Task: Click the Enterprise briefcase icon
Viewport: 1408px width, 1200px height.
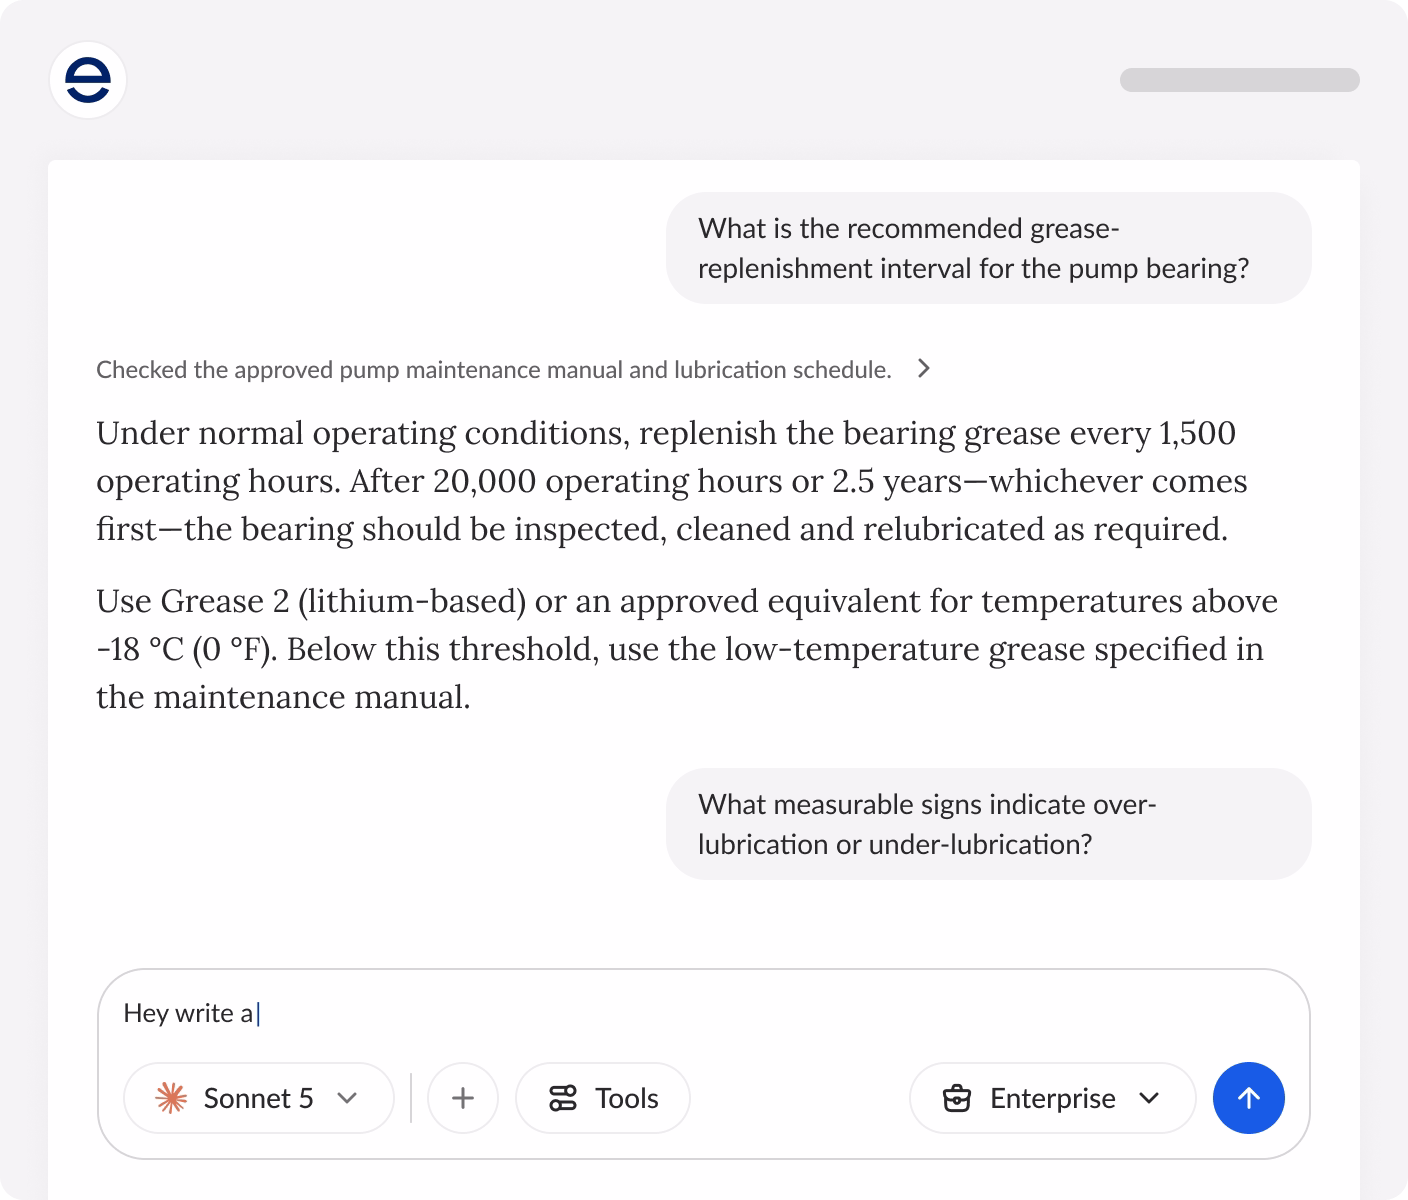Action: tap(957, 1098)
